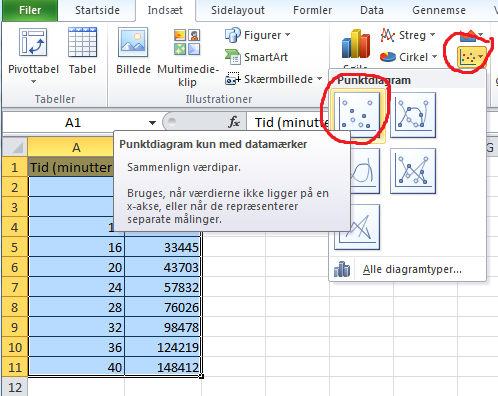Expand the Cirkel chart dropdown arrow
Screen dimensions: 498x396
[x=435, y=57]
